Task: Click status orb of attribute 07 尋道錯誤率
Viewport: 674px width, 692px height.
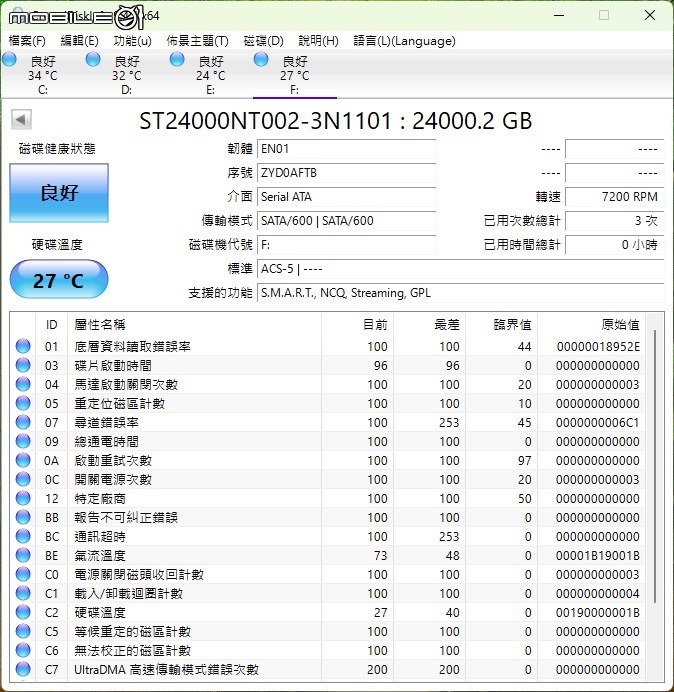Action: point(23,422)
